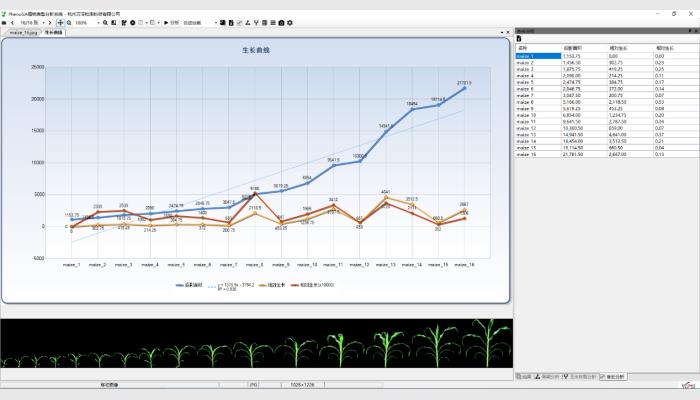Switch to the maize_16.jpg tab
The height and width of the screenshot is (400, 700).
pos(21,32)
